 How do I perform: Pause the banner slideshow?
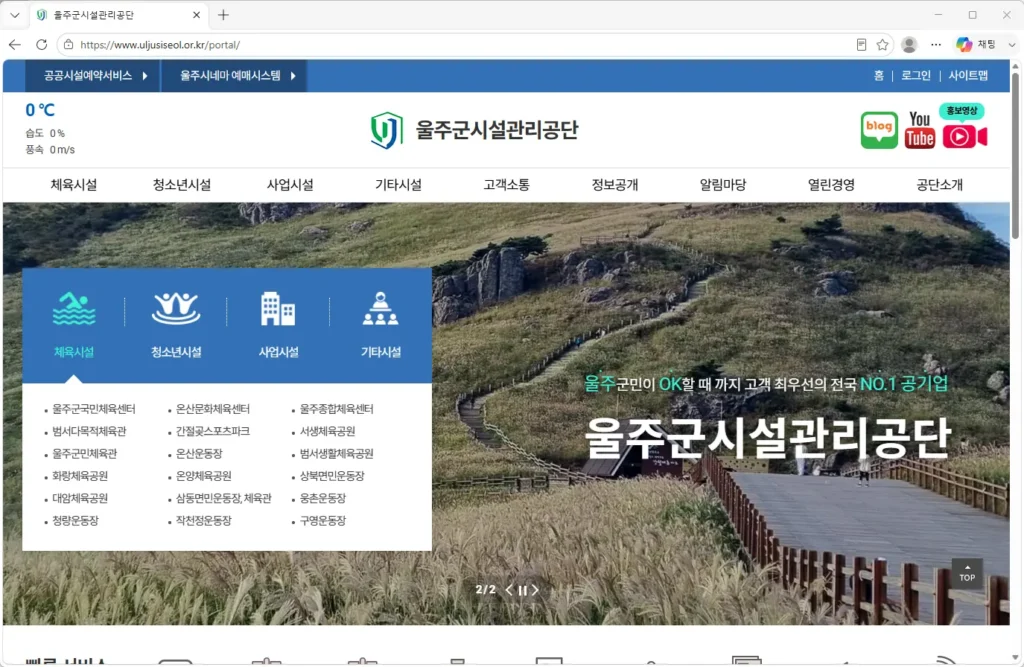[522, 590]
